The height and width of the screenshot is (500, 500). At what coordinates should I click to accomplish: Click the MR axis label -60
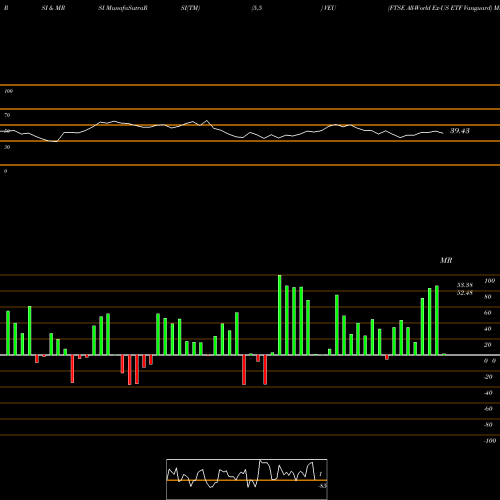(x=488, y=409)
